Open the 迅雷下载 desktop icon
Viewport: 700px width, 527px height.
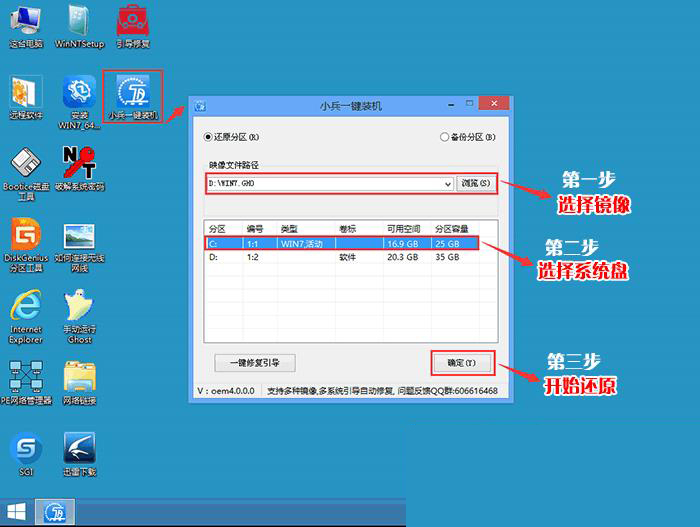coord(79,455)
